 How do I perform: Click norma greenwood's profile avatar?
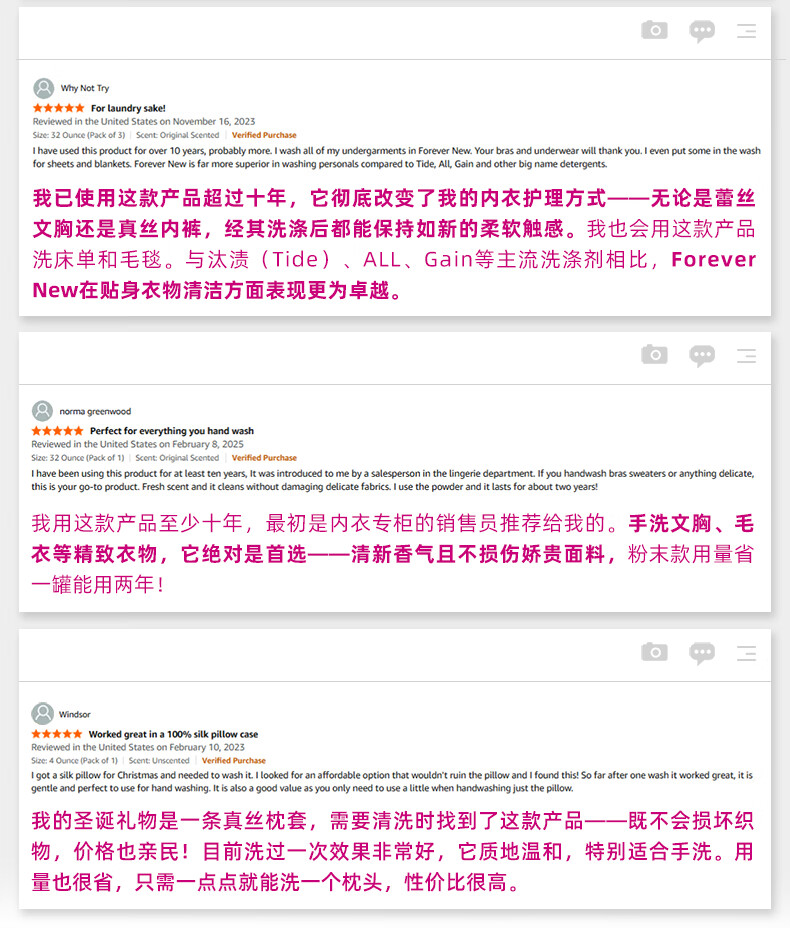42,411
